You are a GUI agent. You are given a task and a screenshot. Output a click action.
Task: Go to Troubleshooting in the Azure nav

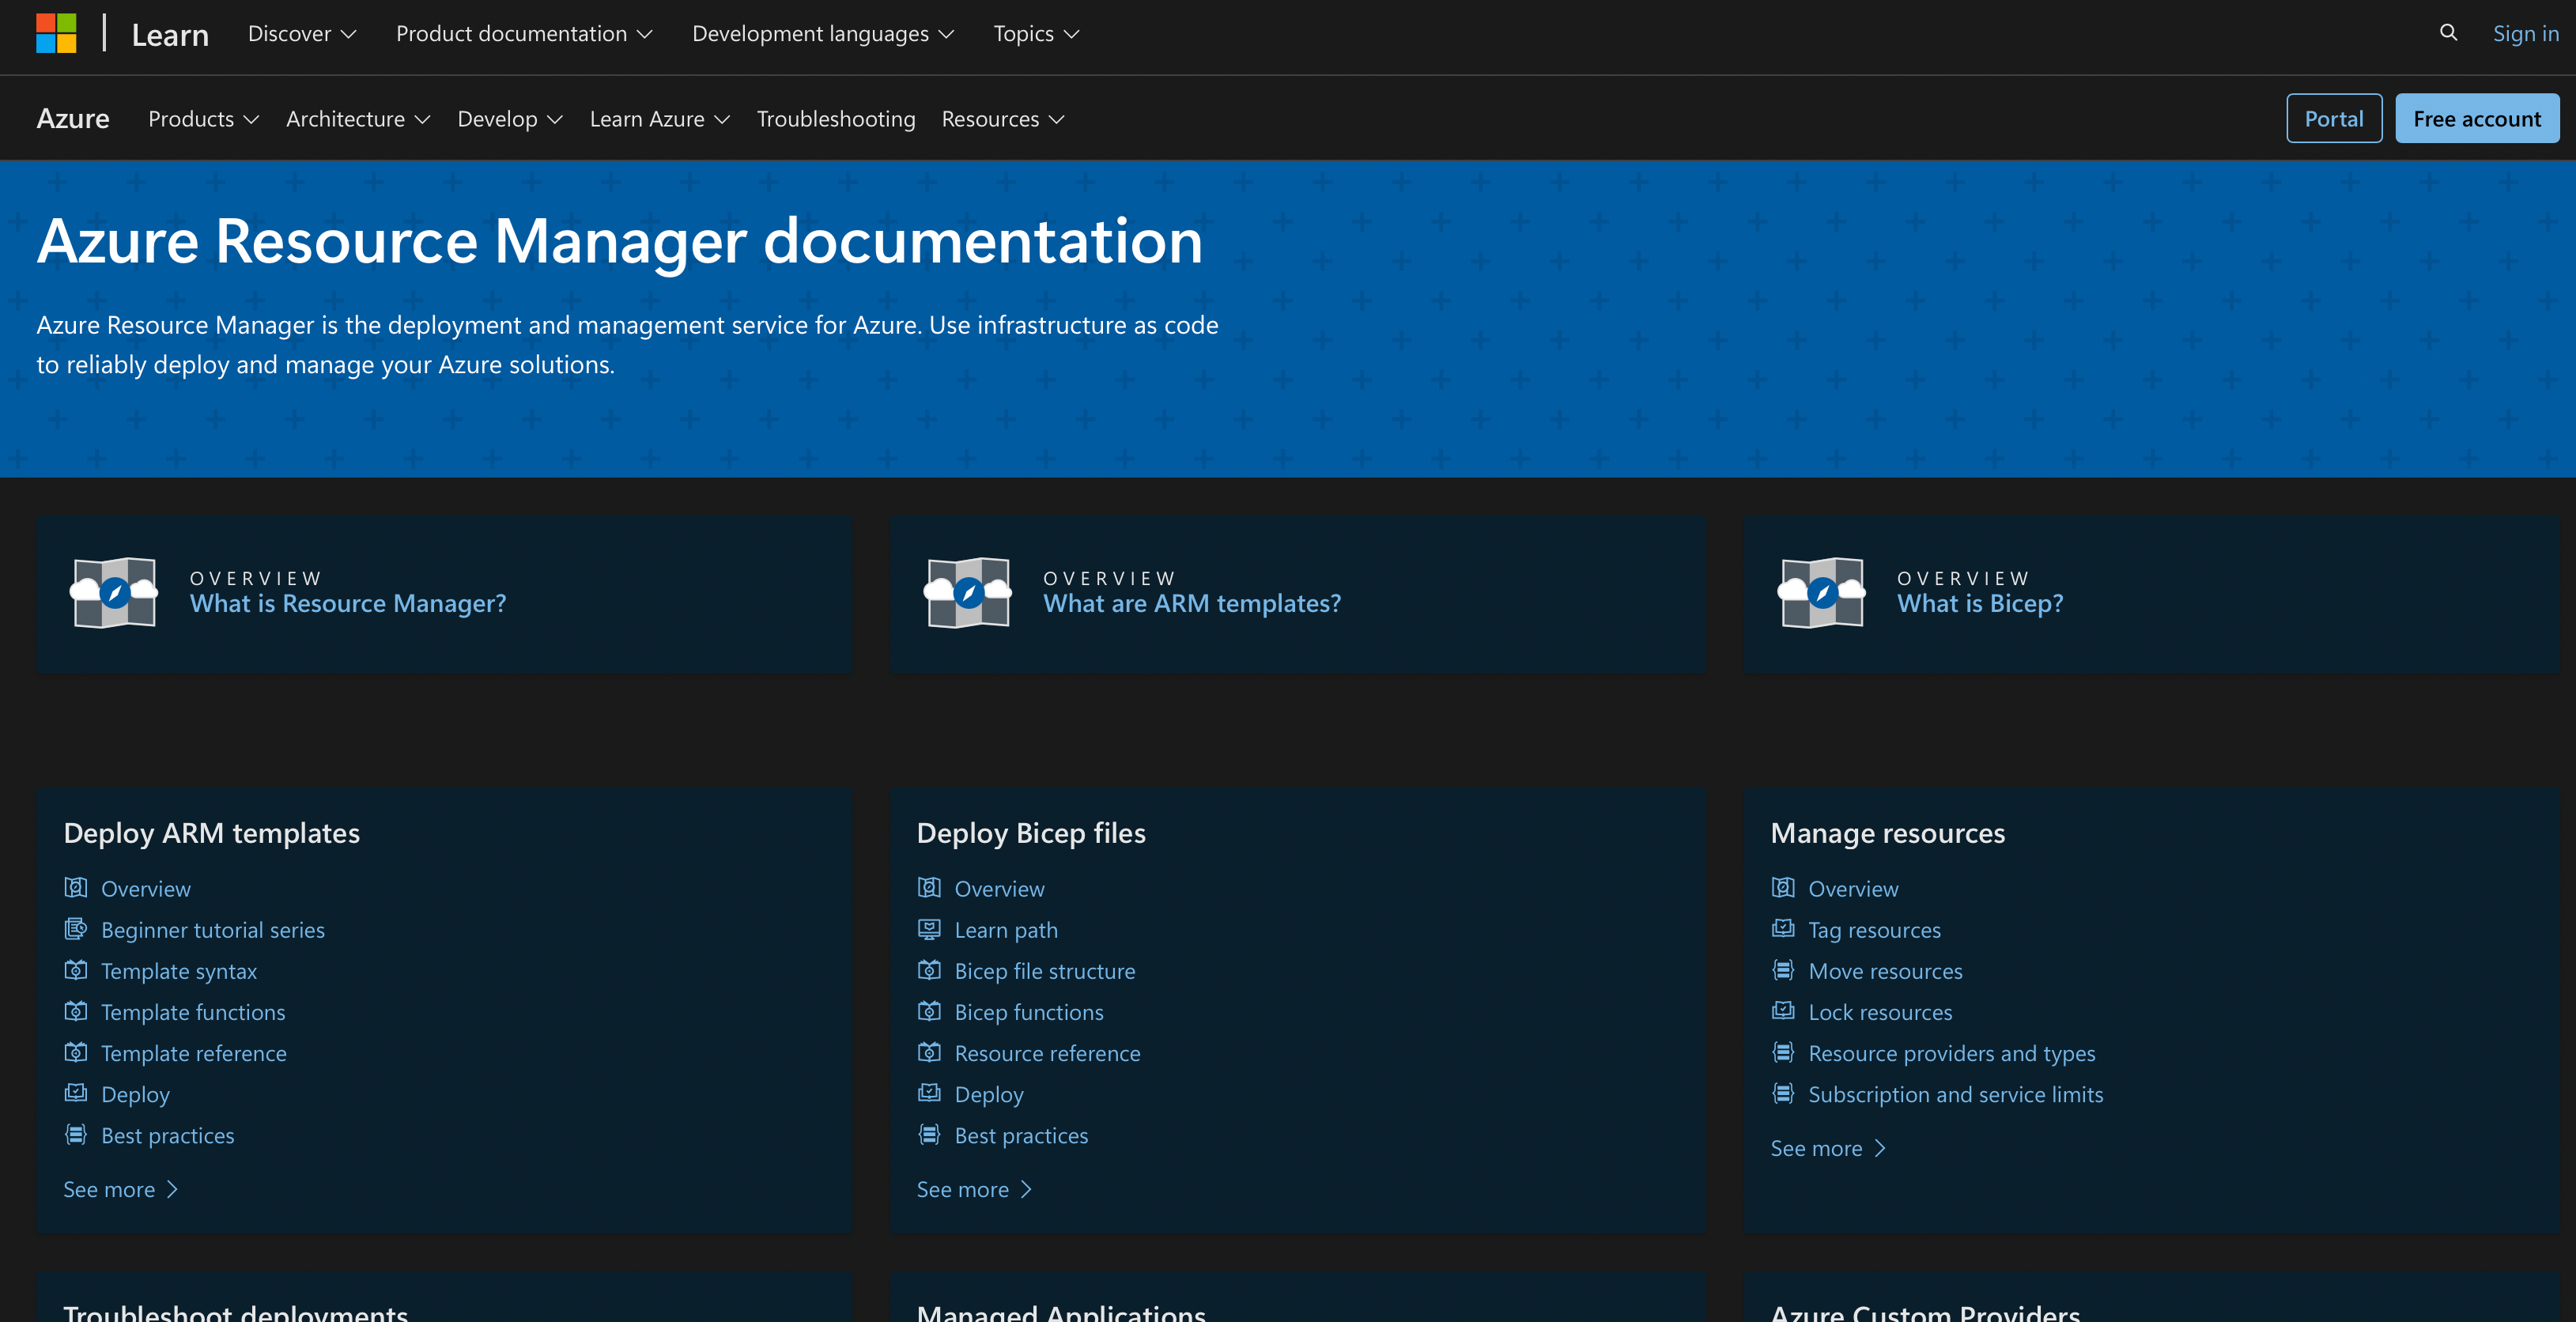[x=836, y=119]
